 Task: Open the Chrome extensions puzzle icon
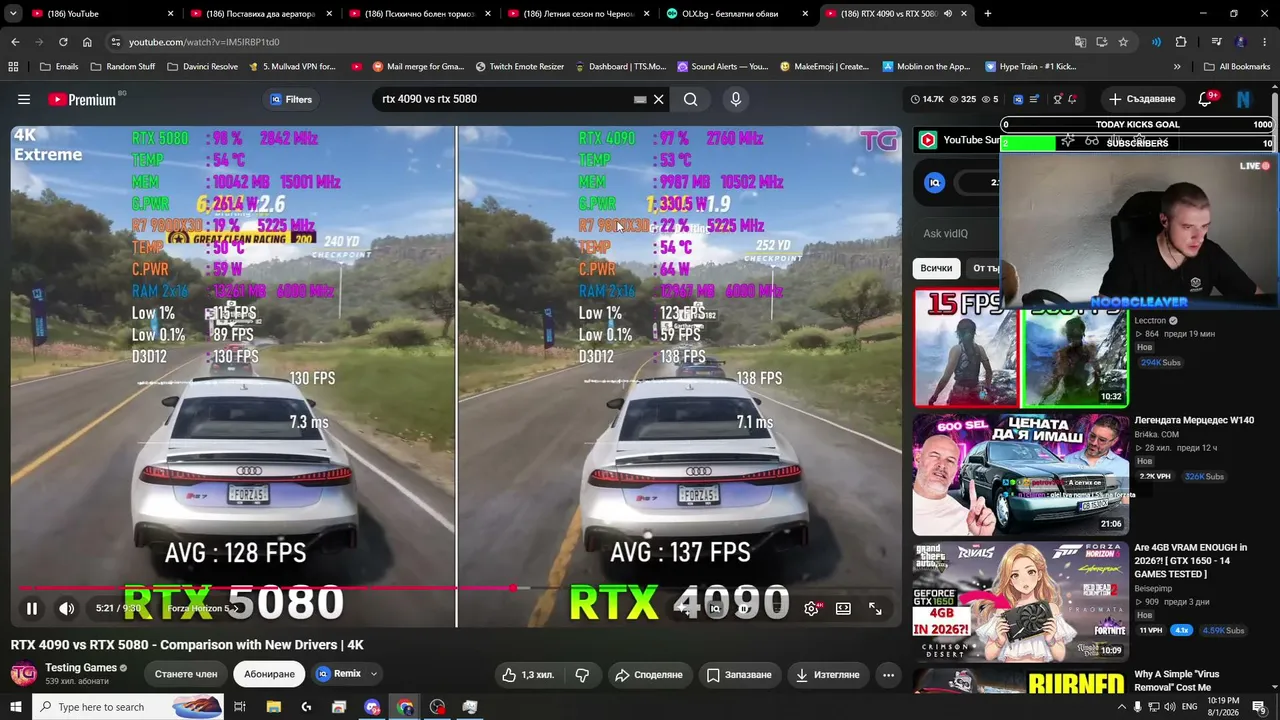click(1181, 42)
